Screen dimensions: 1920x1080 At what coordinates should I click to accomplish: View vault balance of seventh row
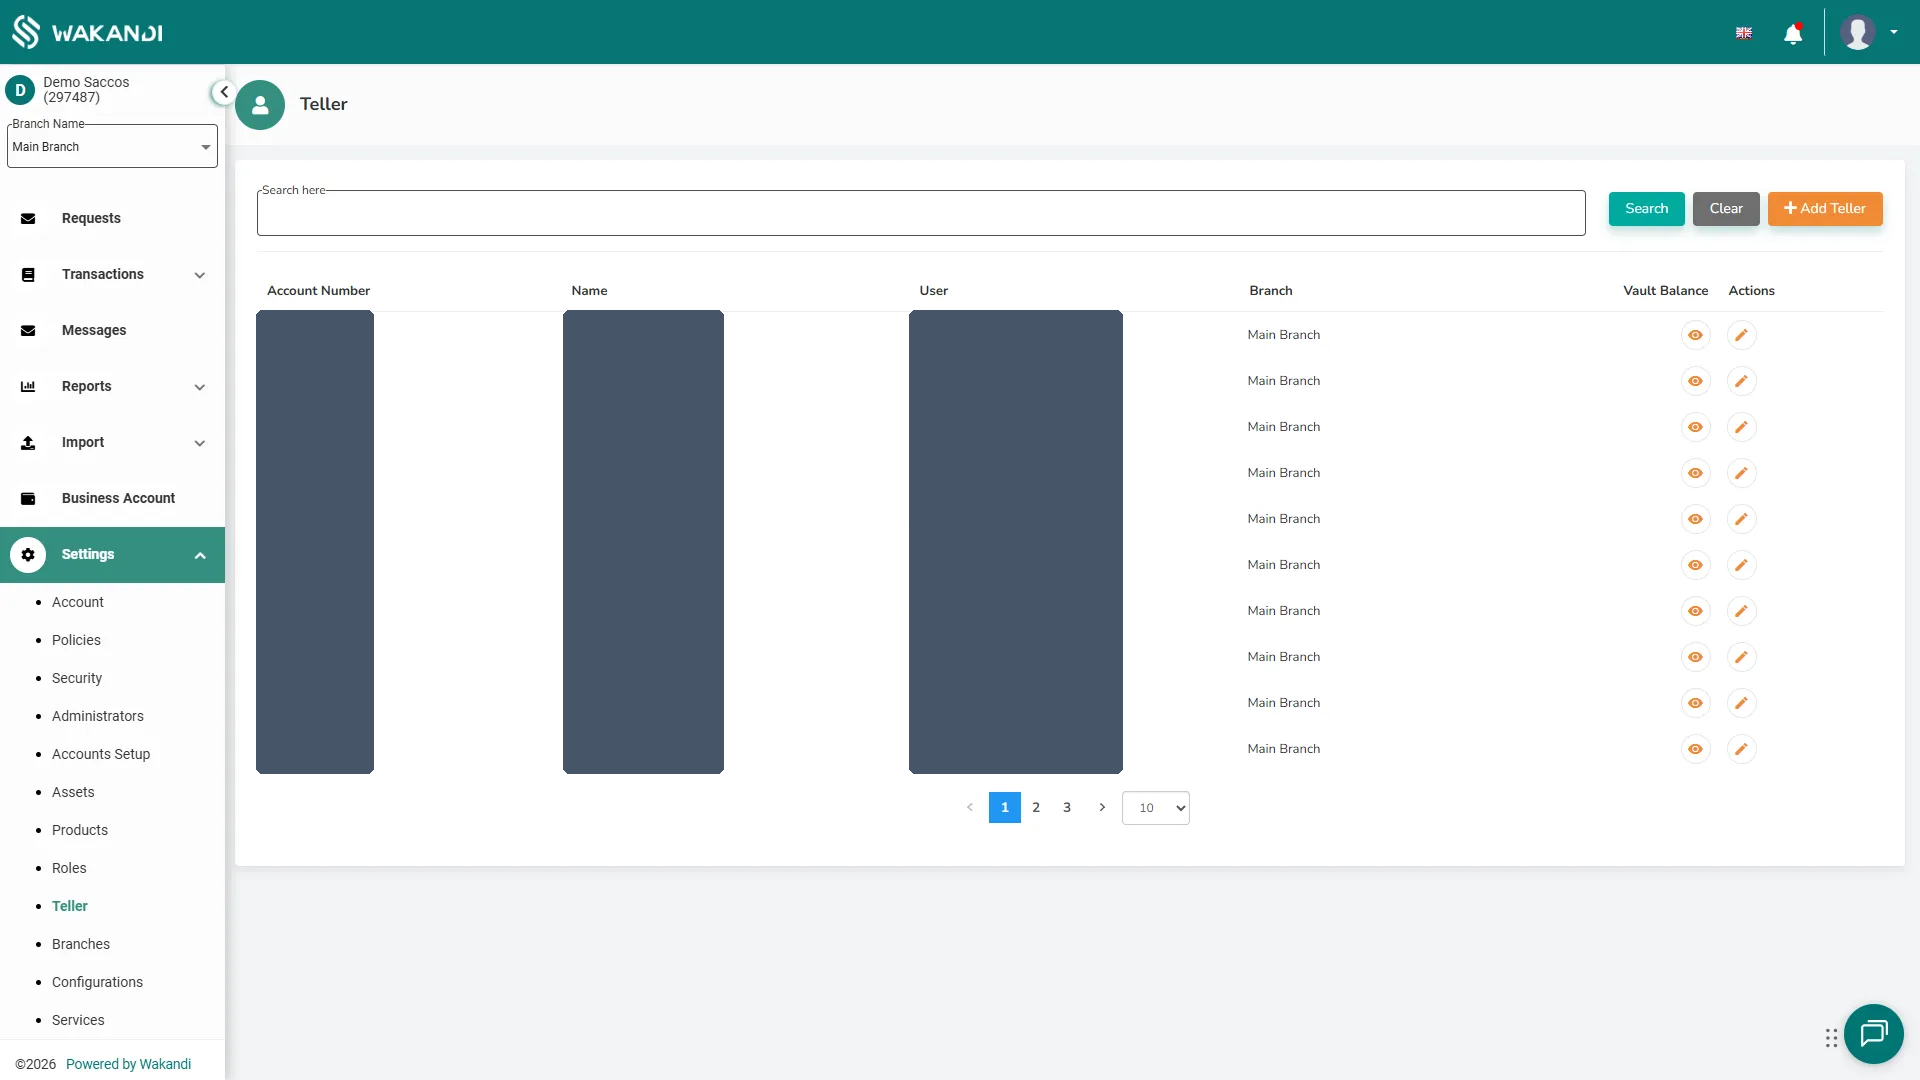point(1695,611)
